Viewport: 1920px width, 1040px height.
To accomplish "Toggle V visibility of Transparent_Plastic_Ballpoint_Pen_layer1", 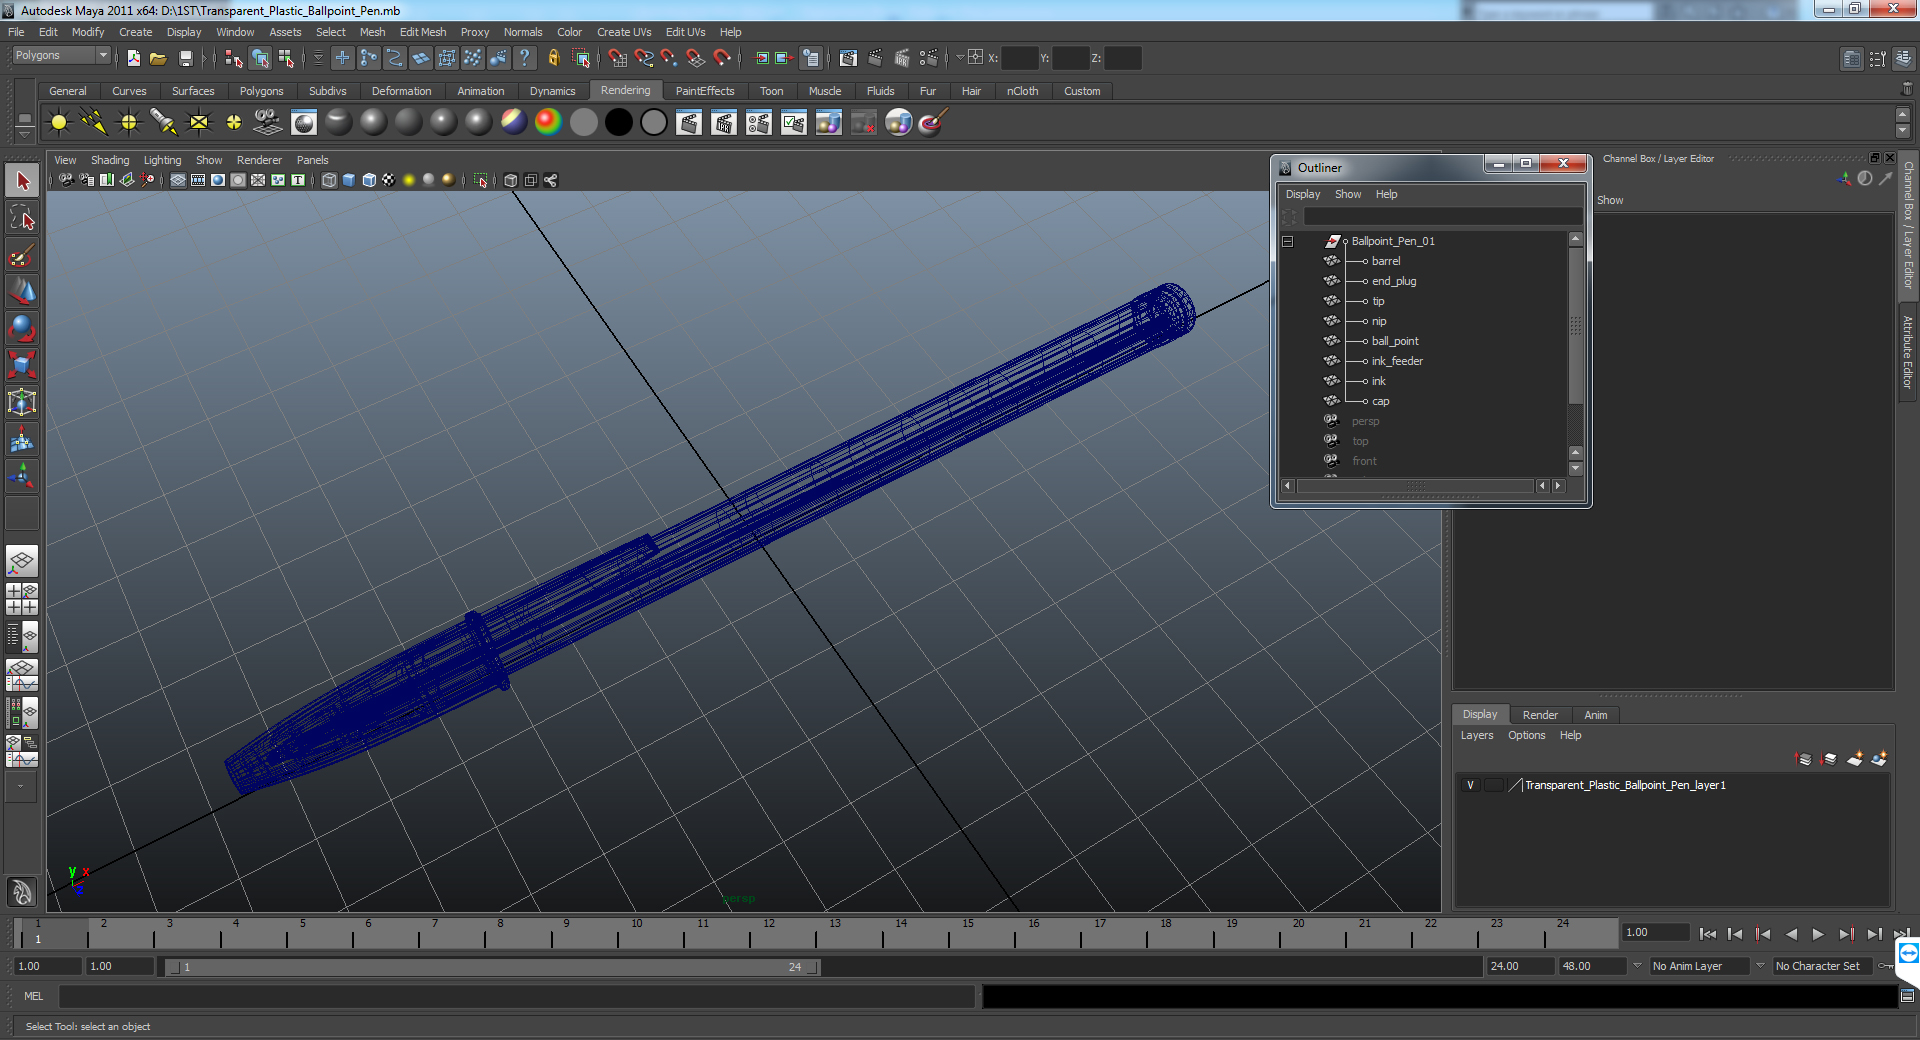I will (x=1470, y=785).
